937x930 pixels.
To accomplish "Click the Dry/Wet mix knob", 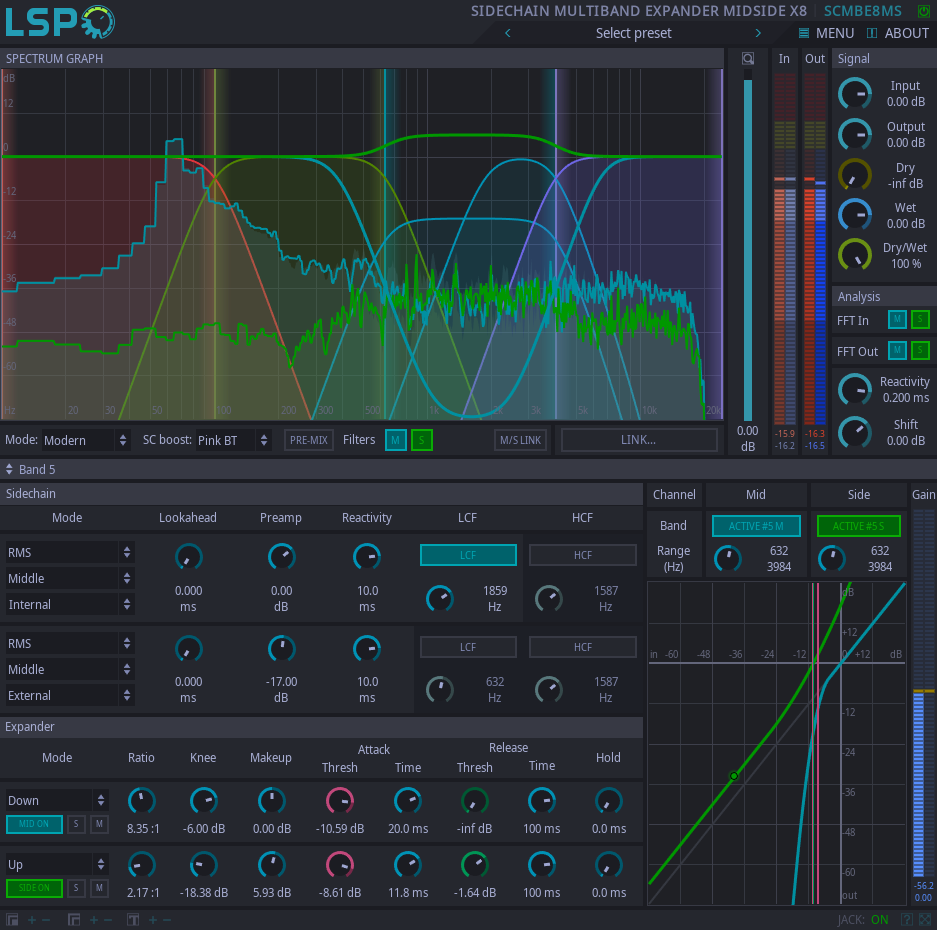I will 854,255.
